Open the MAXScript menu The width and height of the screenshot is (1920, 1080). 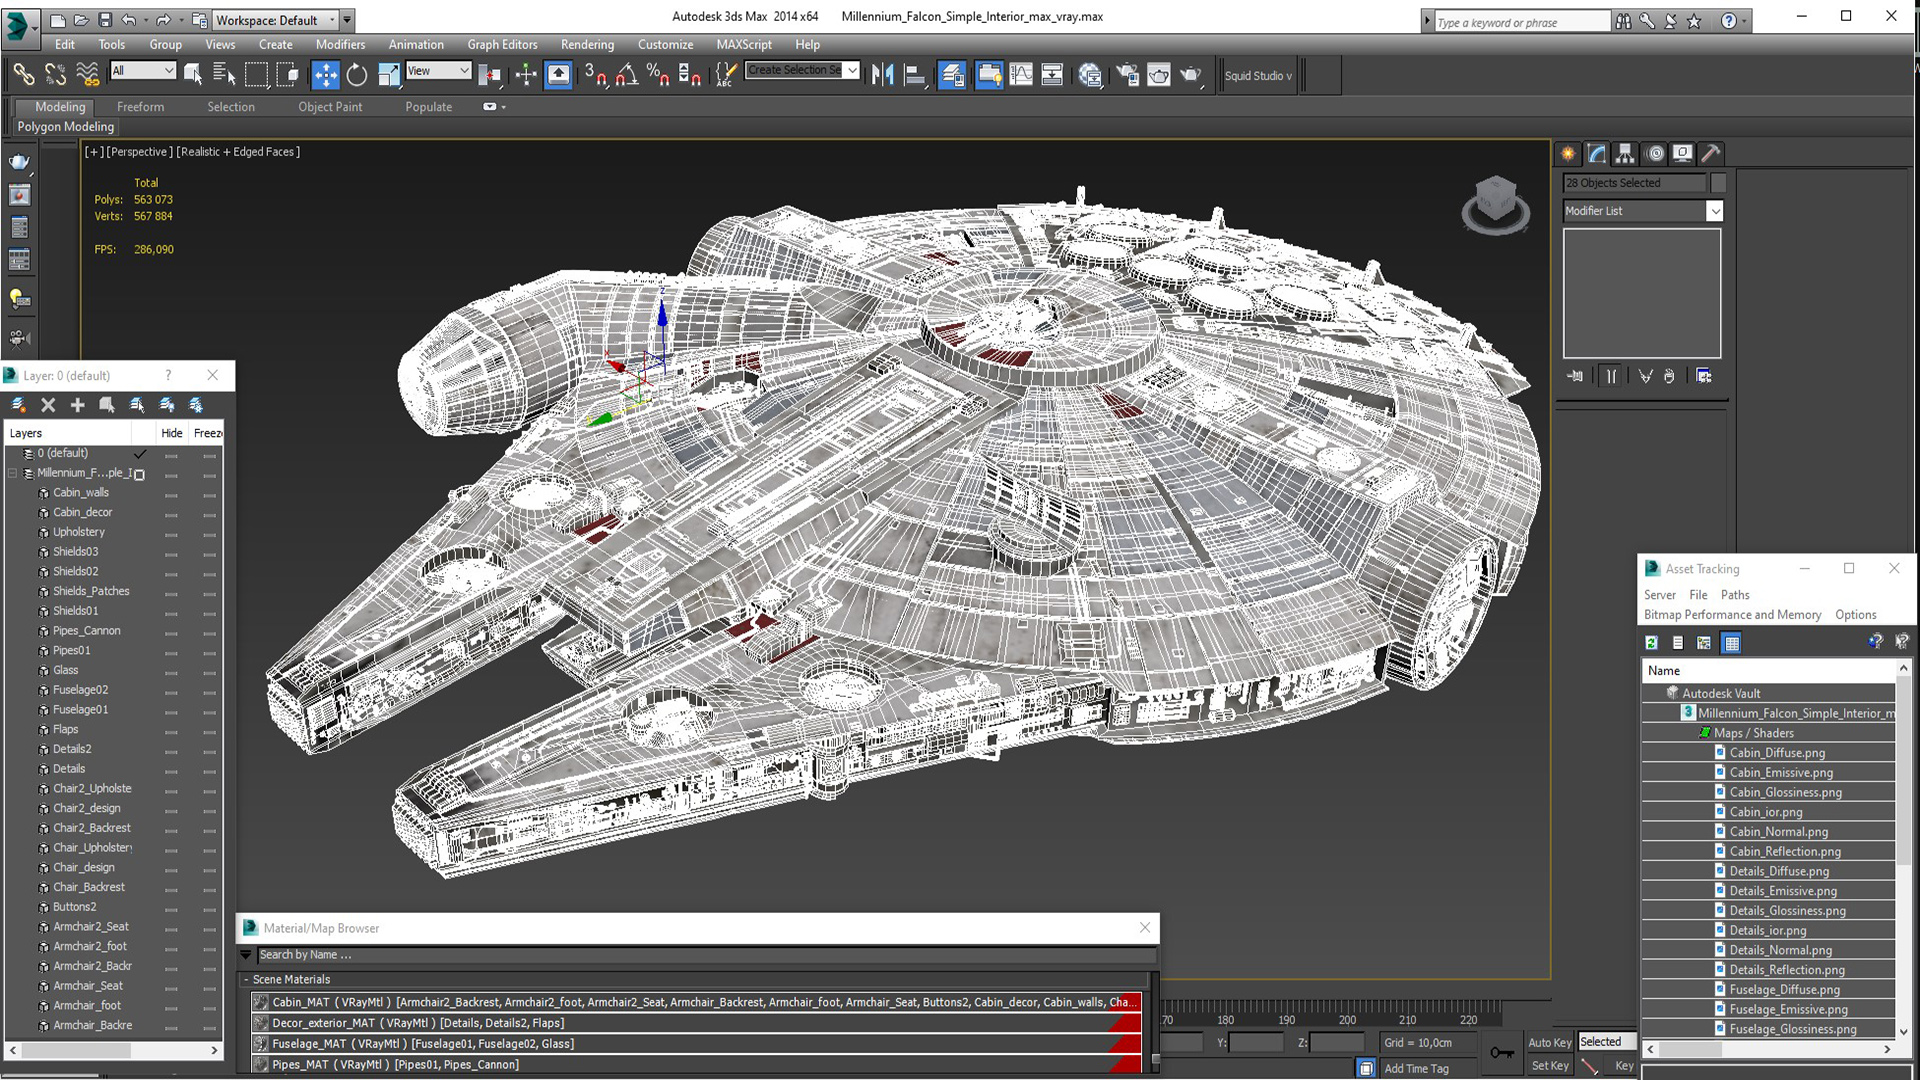tap(743, 44)
